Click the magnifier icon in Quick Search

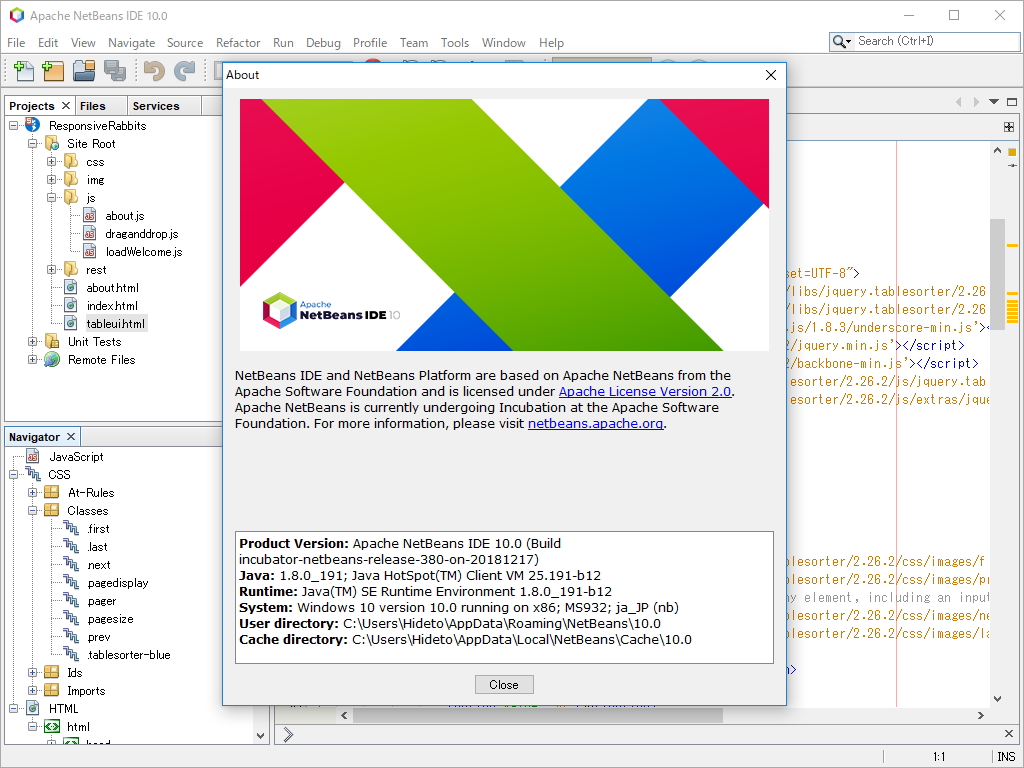[837, 41]
